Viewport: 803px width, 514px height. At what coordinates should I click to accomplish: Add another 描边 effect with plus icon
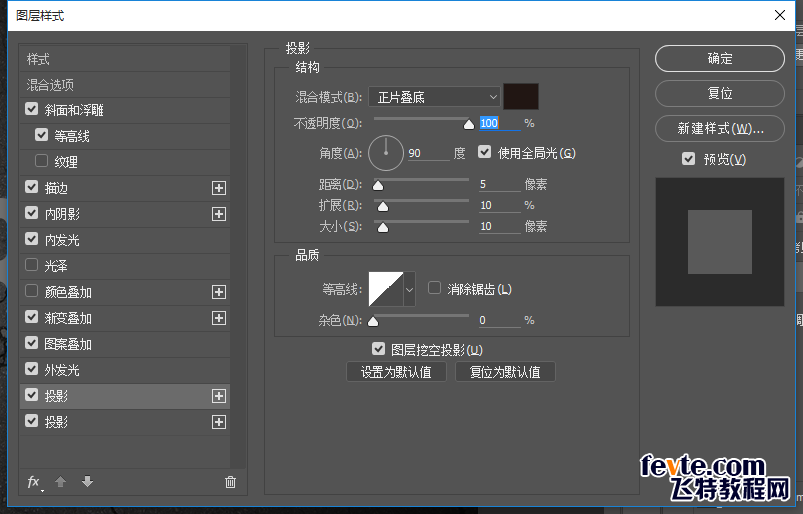click(219, 188)
